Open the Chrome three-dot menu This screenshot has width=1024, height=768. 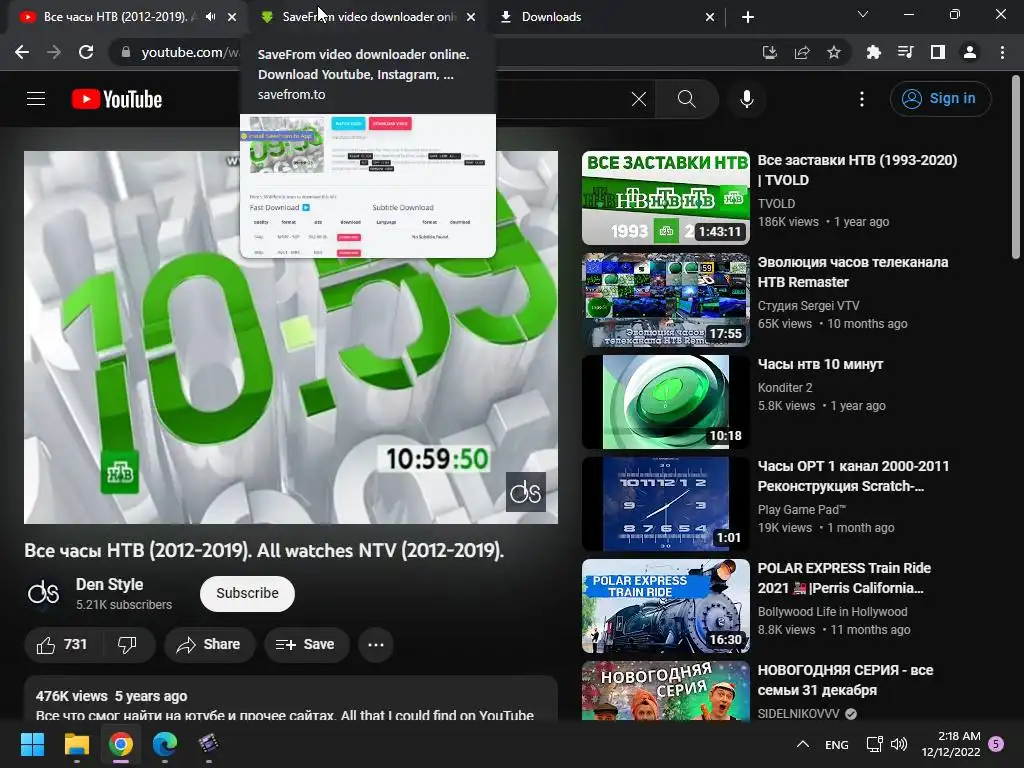point(1002,52)
